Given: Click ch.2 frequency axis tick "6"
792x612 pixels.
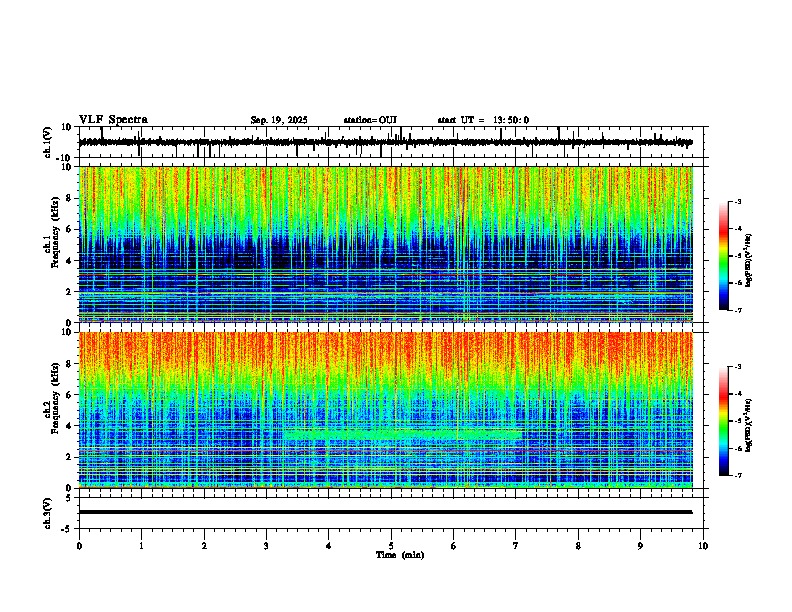Looking at the screenshot, I should tap(69, 395).
